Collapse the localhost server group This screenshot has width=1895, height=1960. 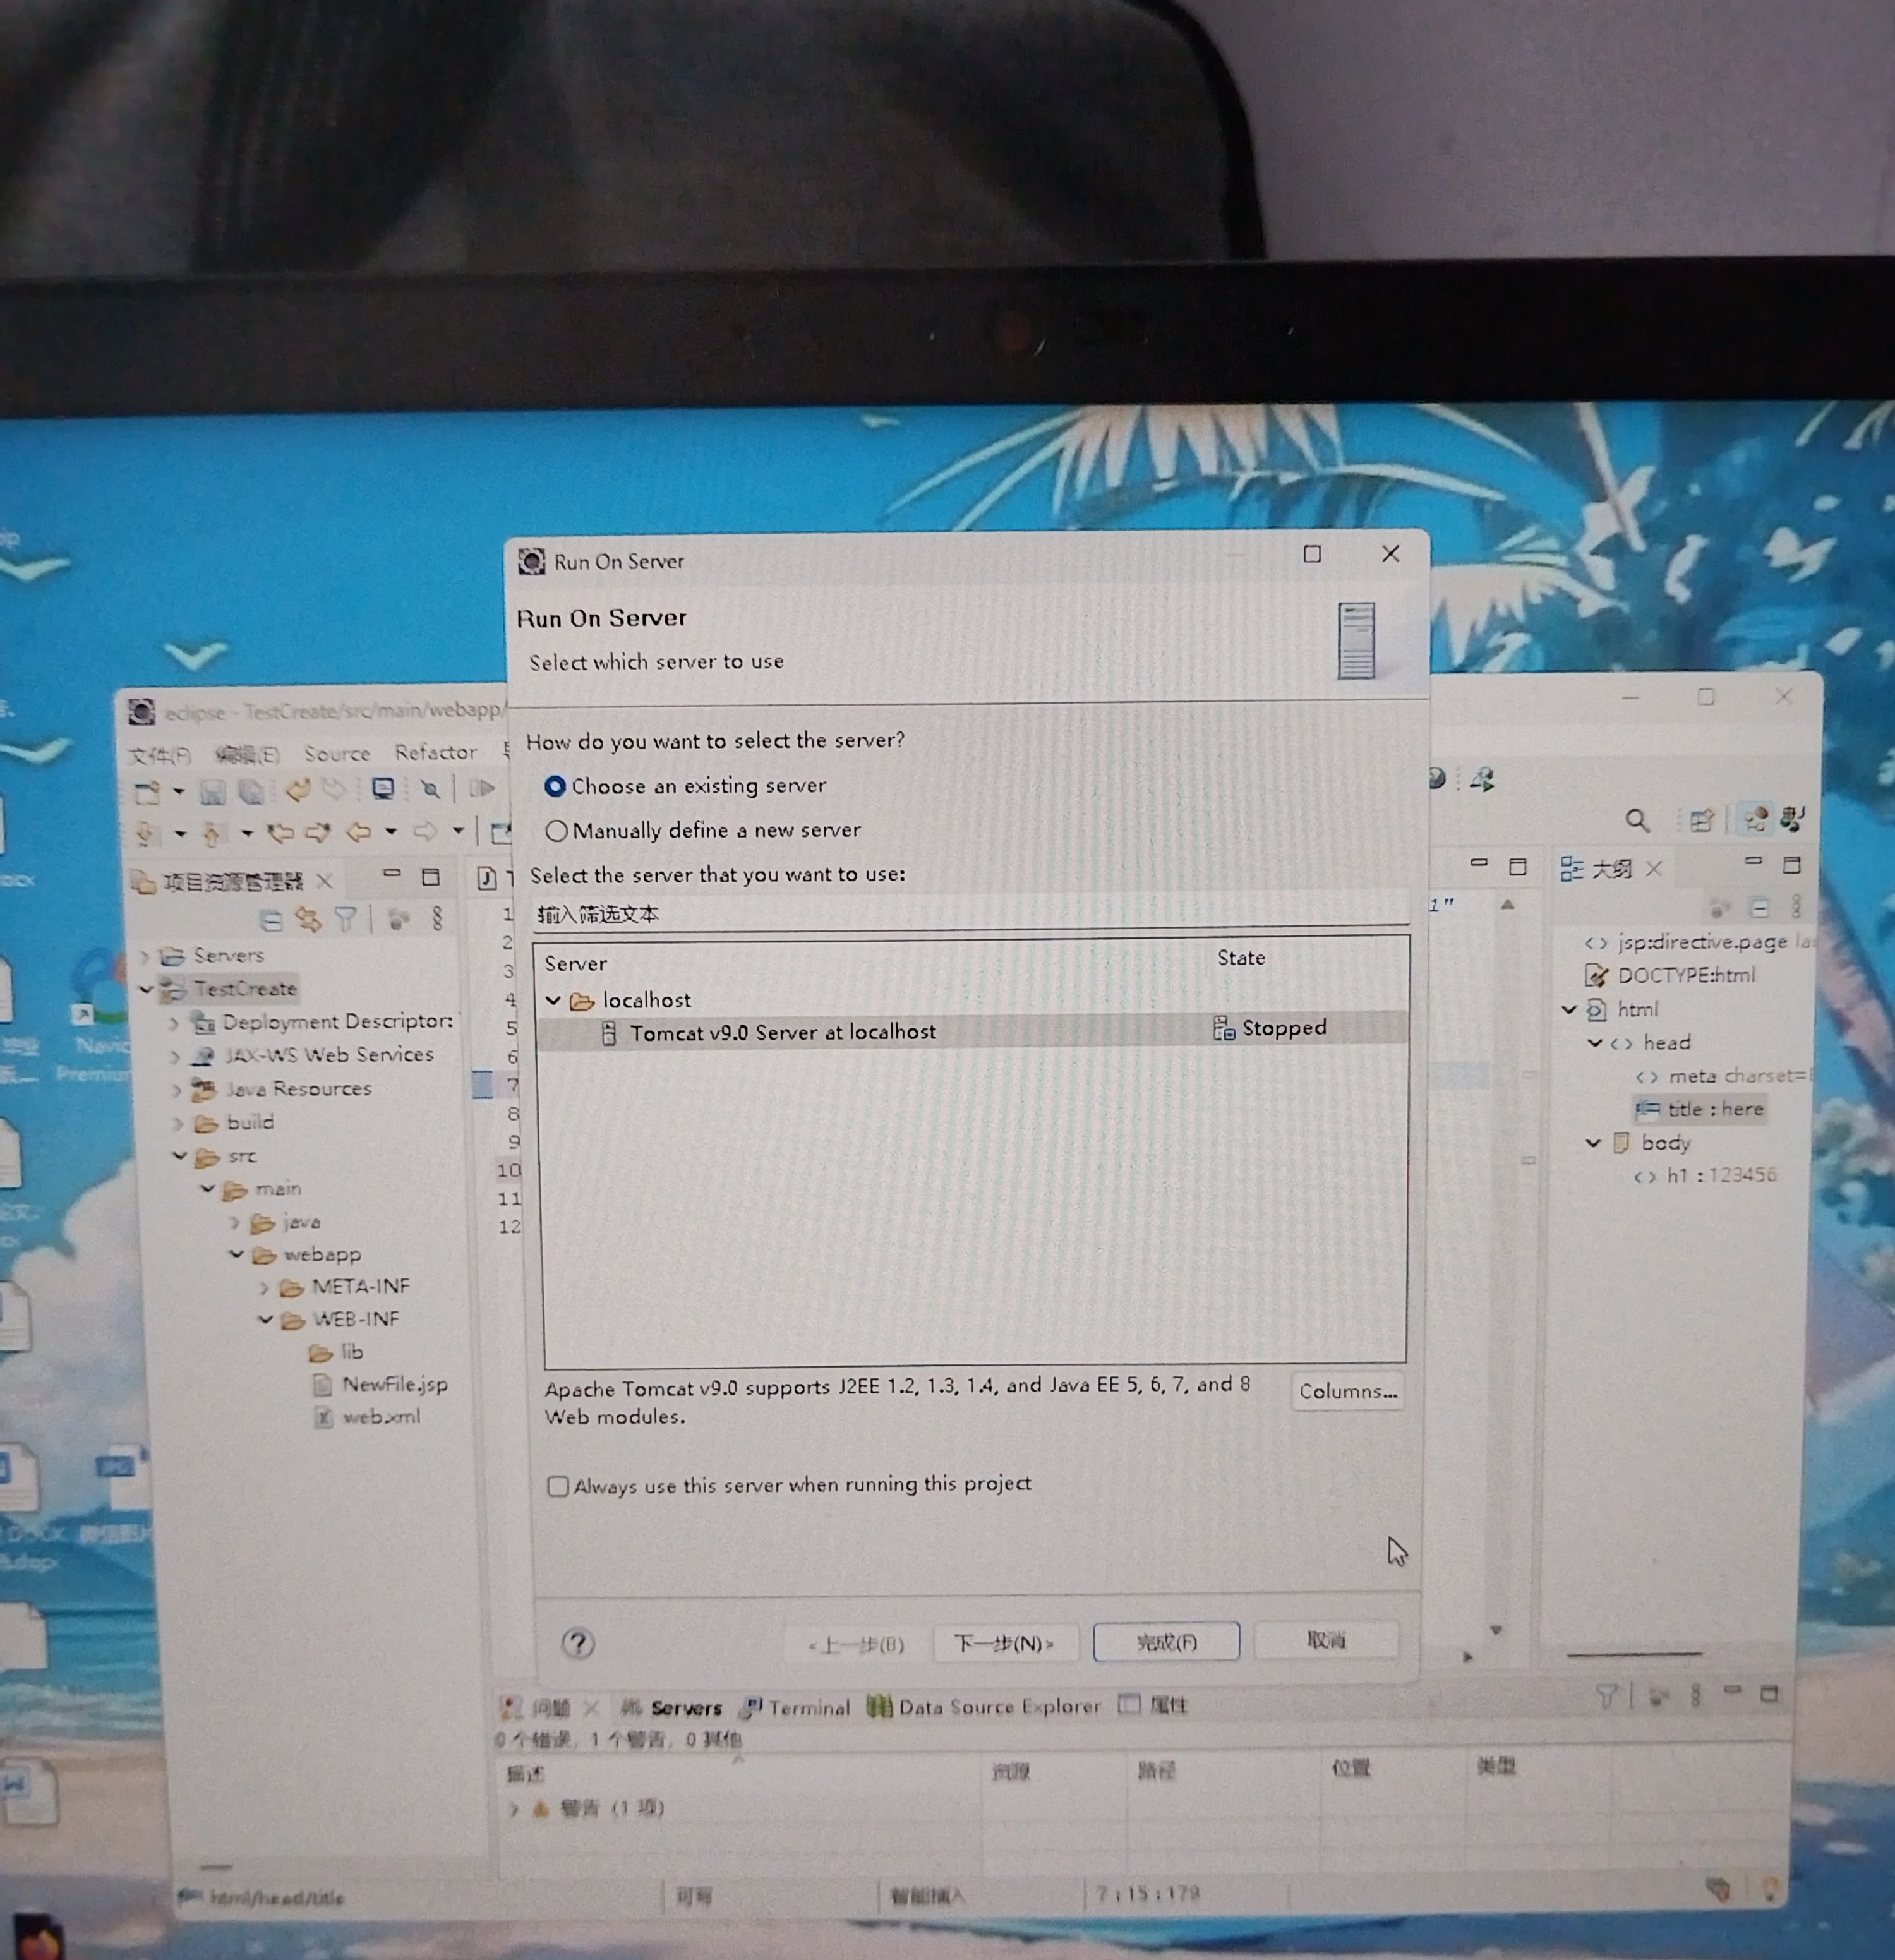(x=553, y=1000)
